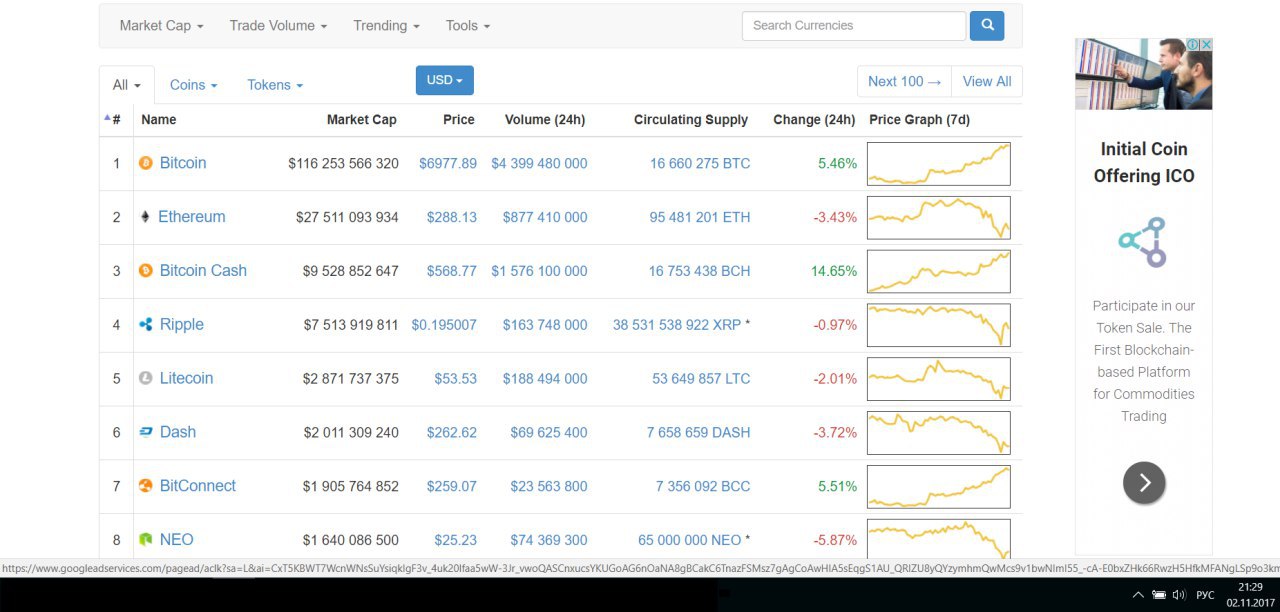Open the NEO link
The height and width of the screenshot is (612, 1280).
tap(176, 540)
